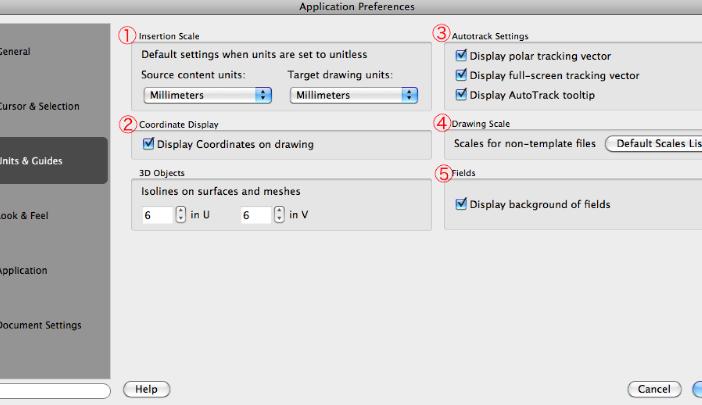Select the Units & Guides tab
Image resolution: width=702 pixels, height=405 pixels.
53,161
